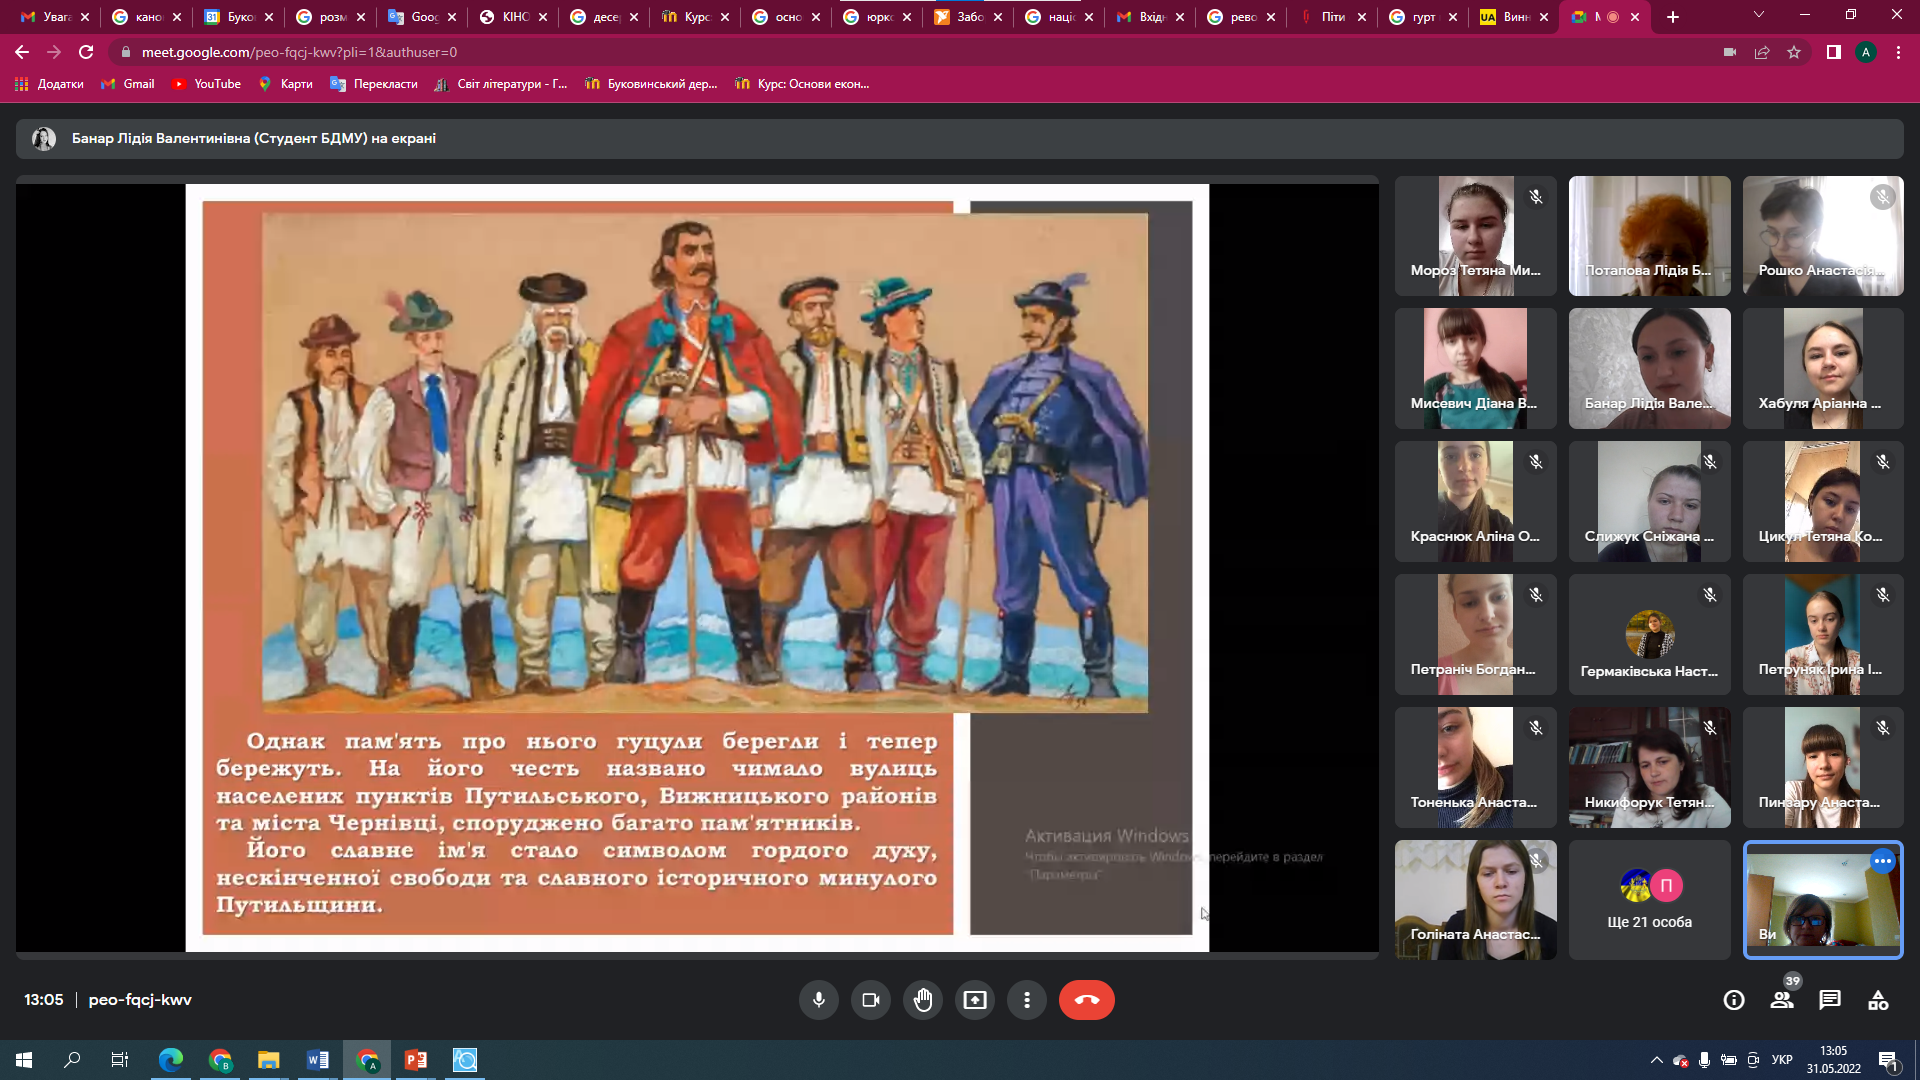The width and height of the screenshot is (1920, 1080).
Task: Select Гермаківська Наст... avatar tile
Action: click(1649, 635)
